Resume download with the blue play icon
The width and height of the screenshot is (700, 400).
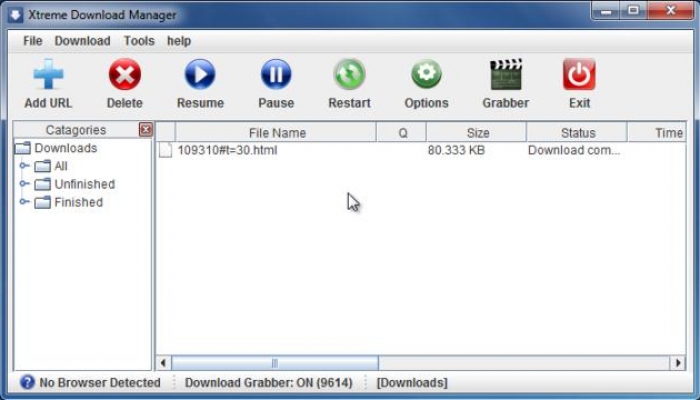pyautogui.click(x=200, y=75)
